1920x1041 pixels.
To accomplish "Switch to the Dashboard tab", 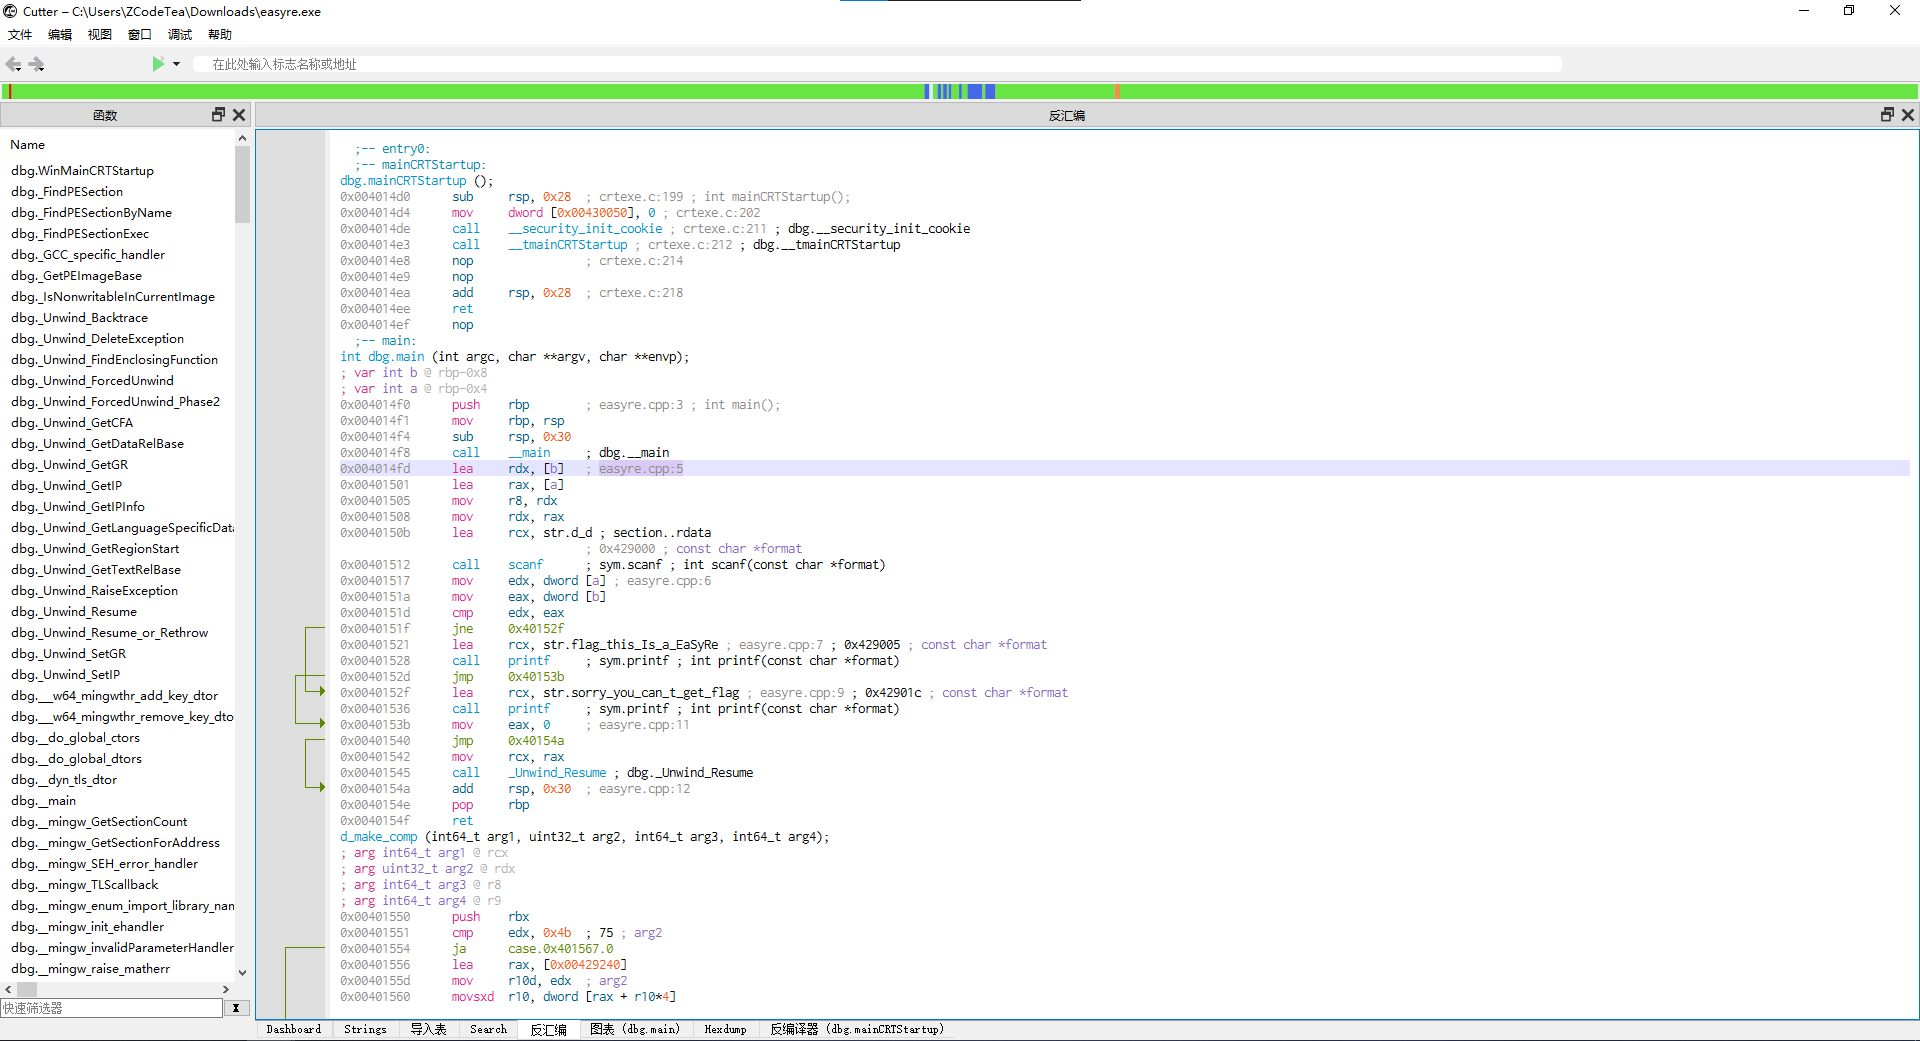I will [294, 1029].
